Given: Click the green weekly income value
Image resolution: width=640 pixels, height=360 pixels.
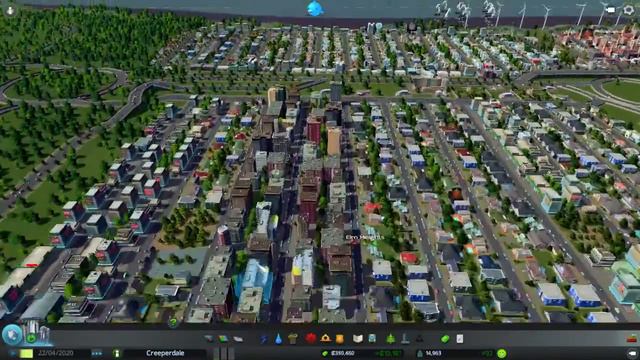Looking at the screenshot, I should (x=388, y=353).
